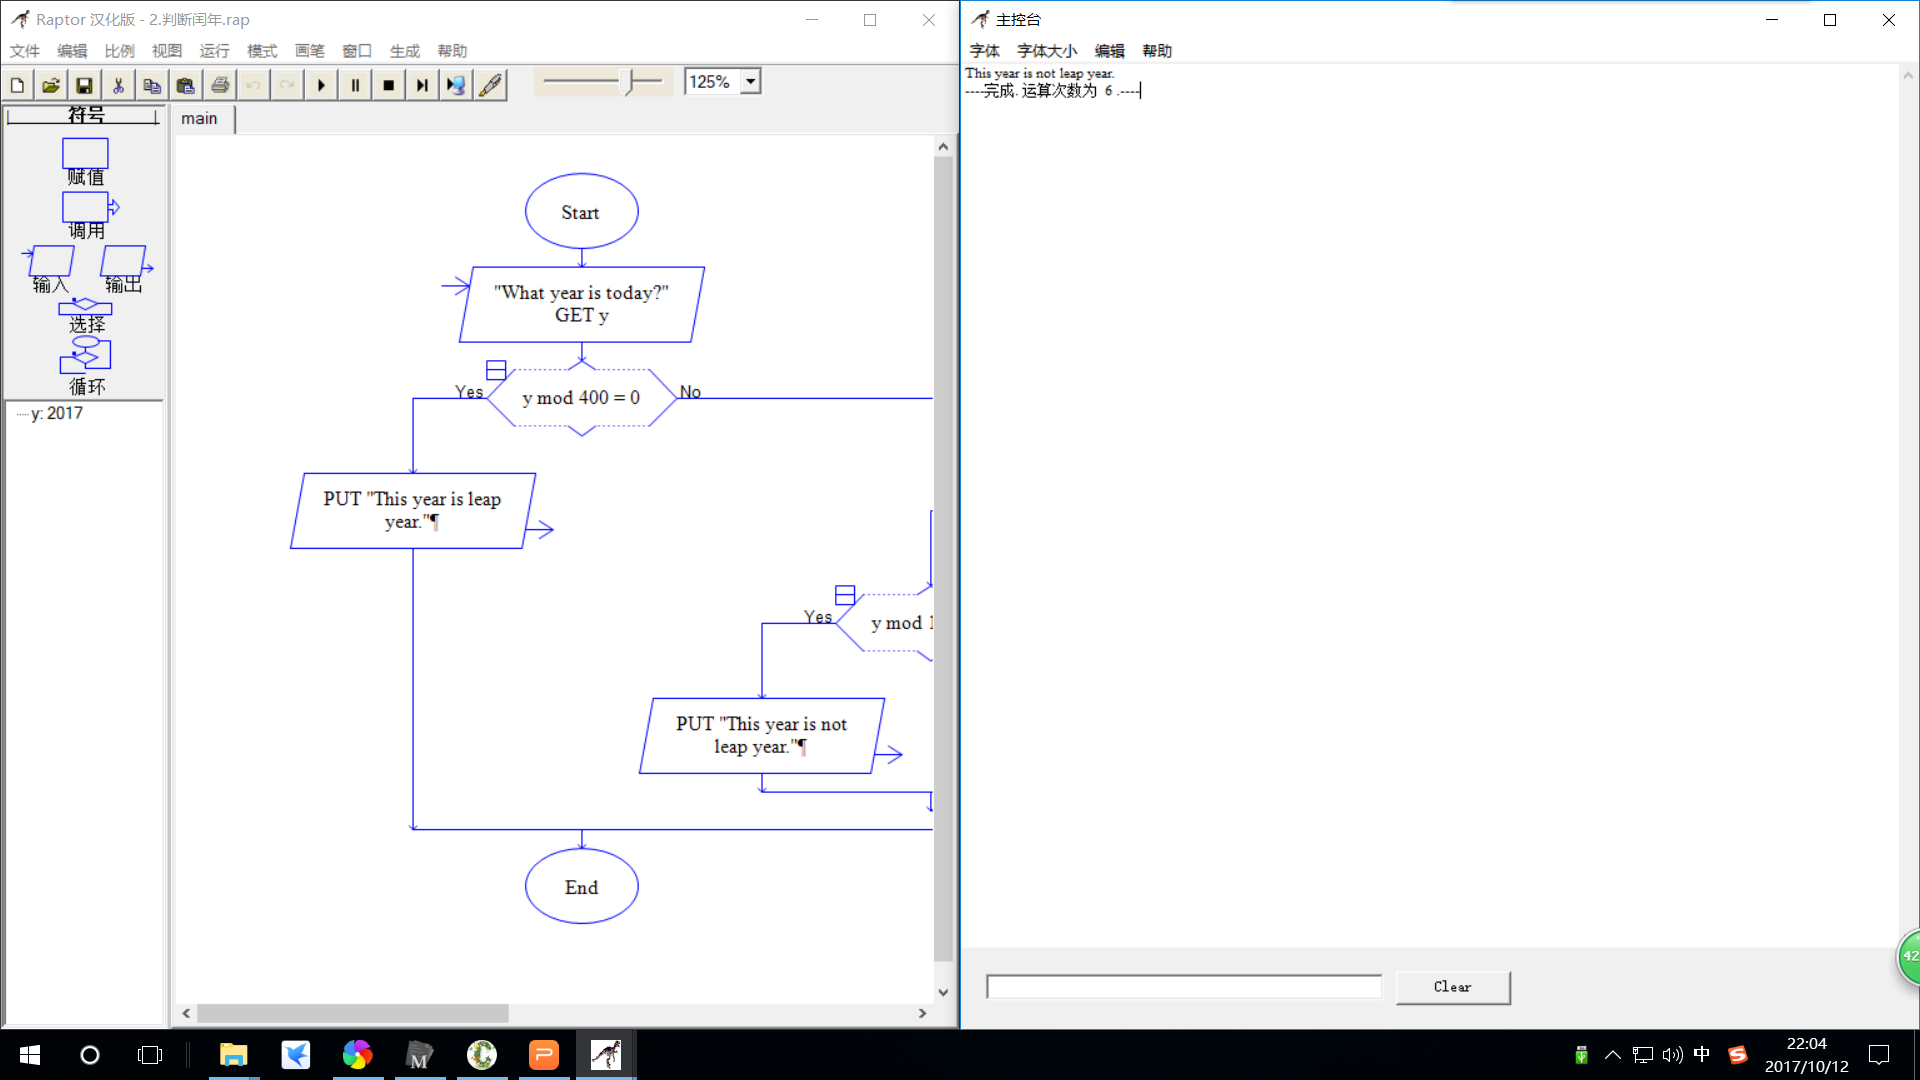Show hidden tray icons chevron
The width and height of the screenshot is (1920, 1080).
click(1613, 1055)
